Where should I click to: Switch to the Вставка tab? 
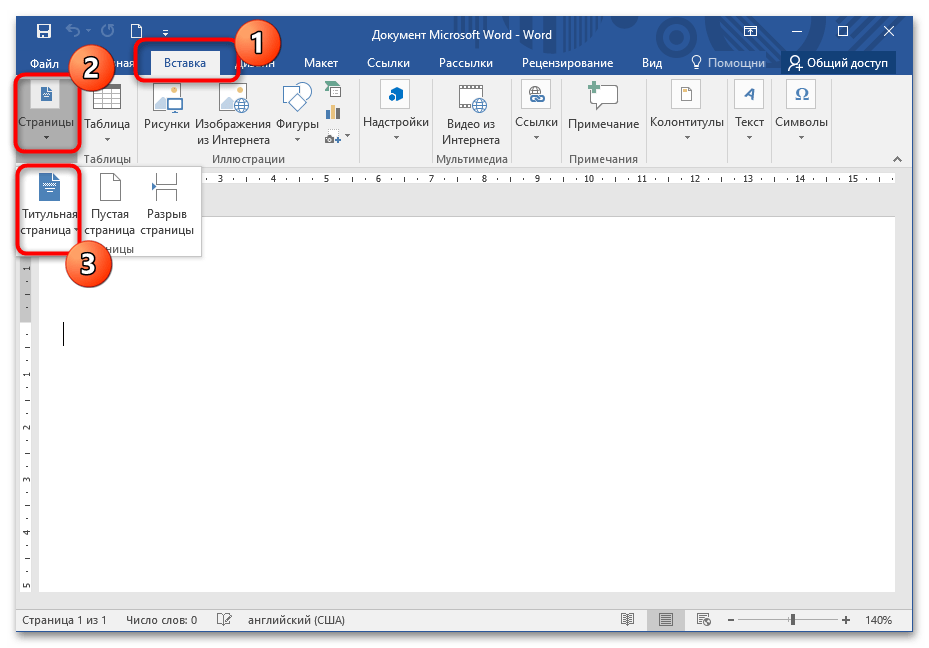coord(185,63)
